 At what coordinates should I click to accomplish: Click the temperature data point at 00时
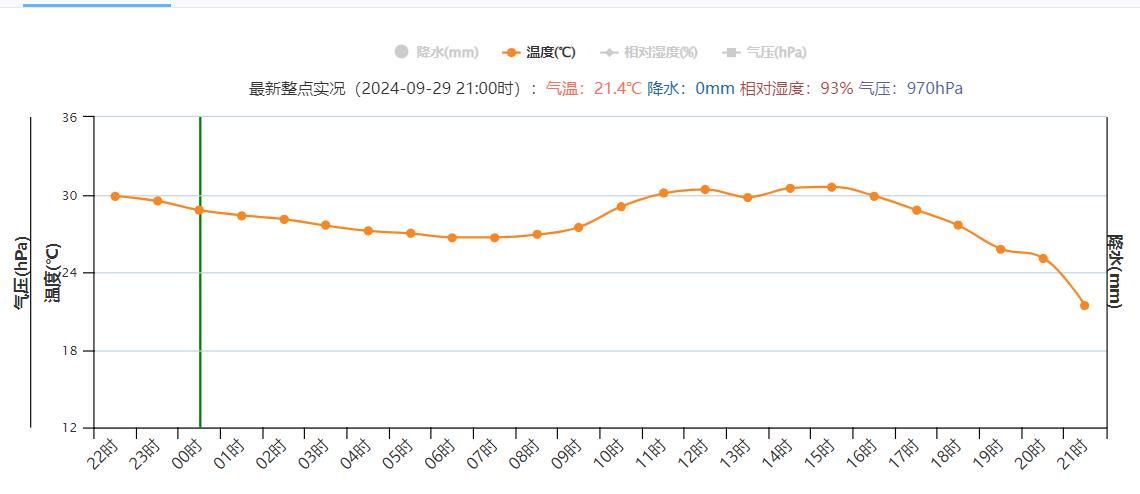click(x=199, y=210)
